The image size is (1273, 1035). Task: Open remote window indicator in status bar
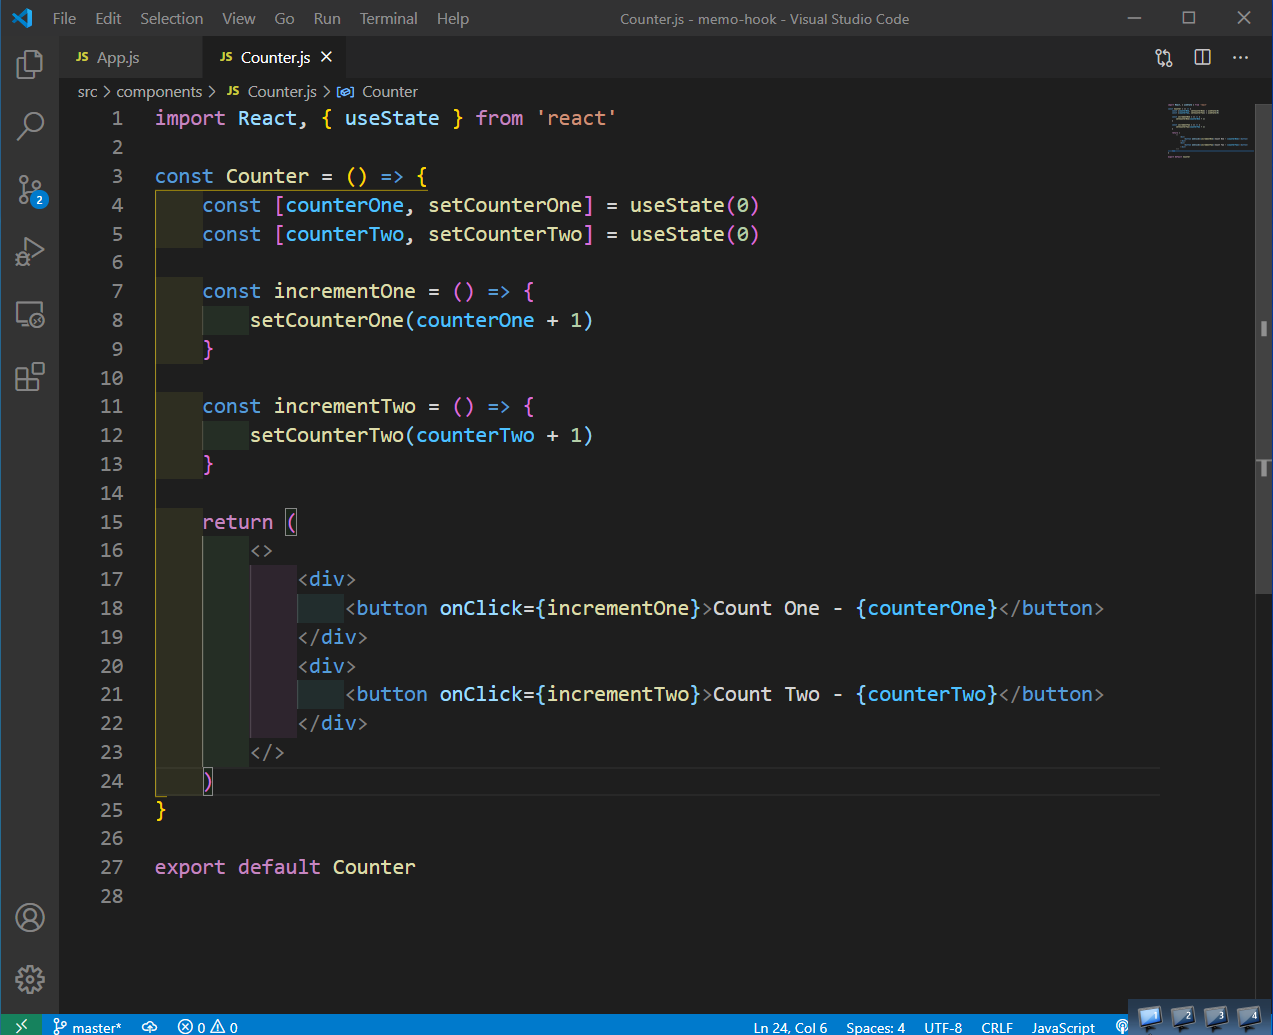tap(21, 1026)
